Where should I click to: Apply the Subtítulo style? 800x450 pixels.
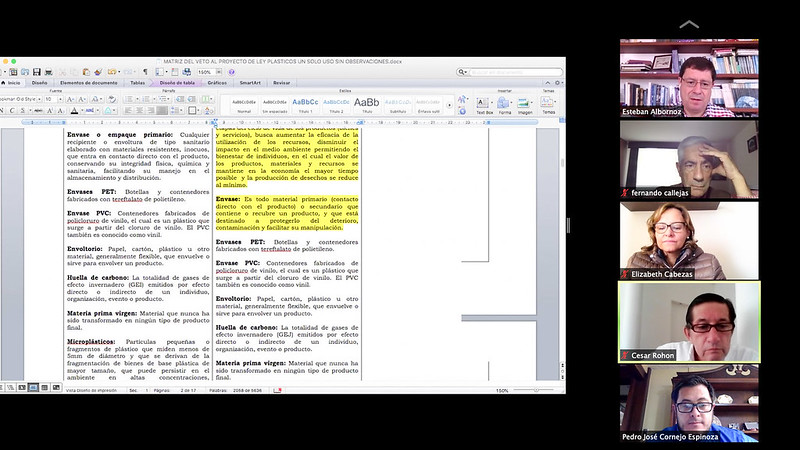tap(398, 106)
